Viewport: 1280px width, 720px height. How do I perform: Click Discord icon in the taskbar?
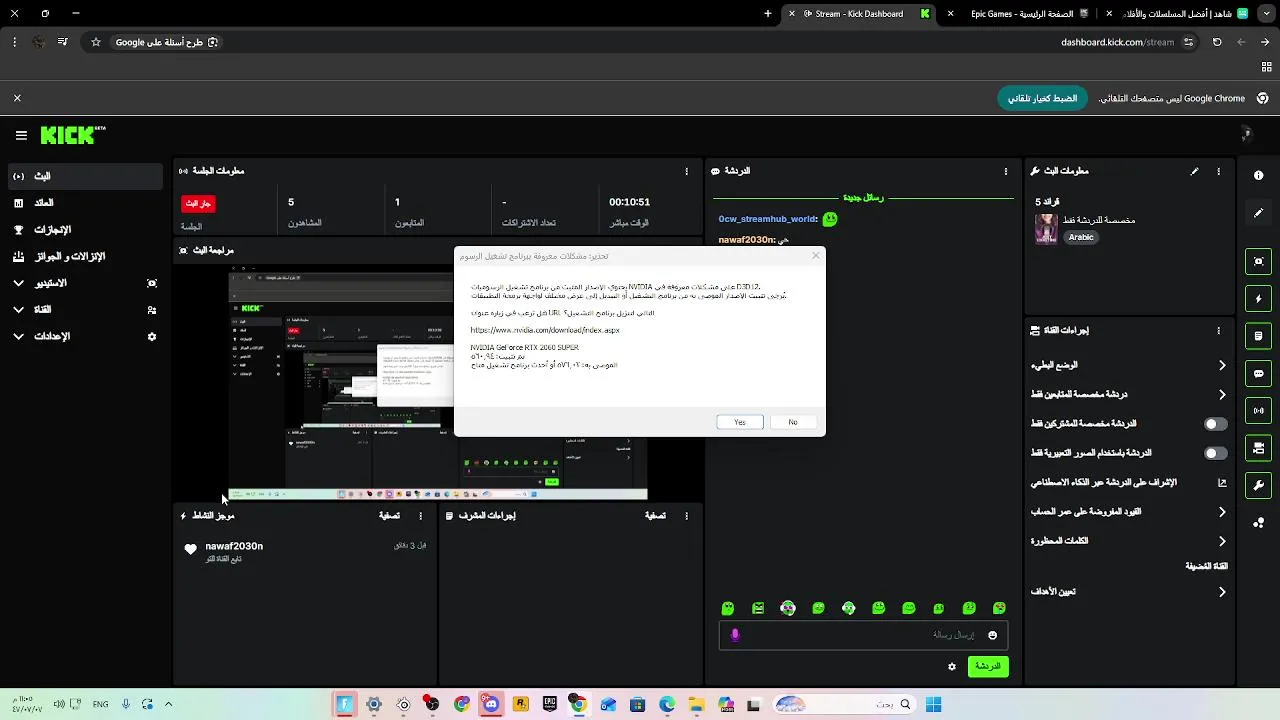coord(491,704)
